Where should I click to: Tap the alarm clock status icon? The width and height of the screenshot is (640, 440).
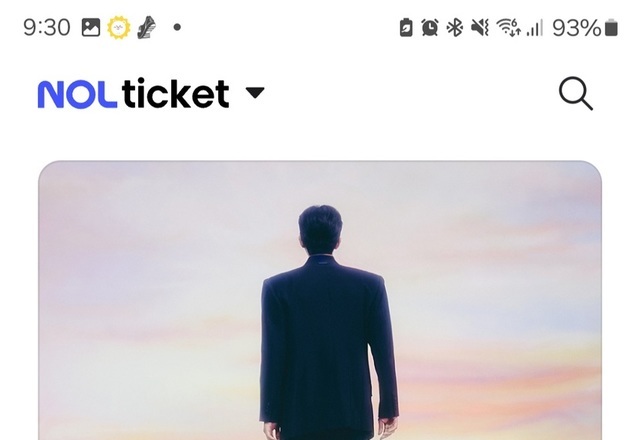[430, 28]
